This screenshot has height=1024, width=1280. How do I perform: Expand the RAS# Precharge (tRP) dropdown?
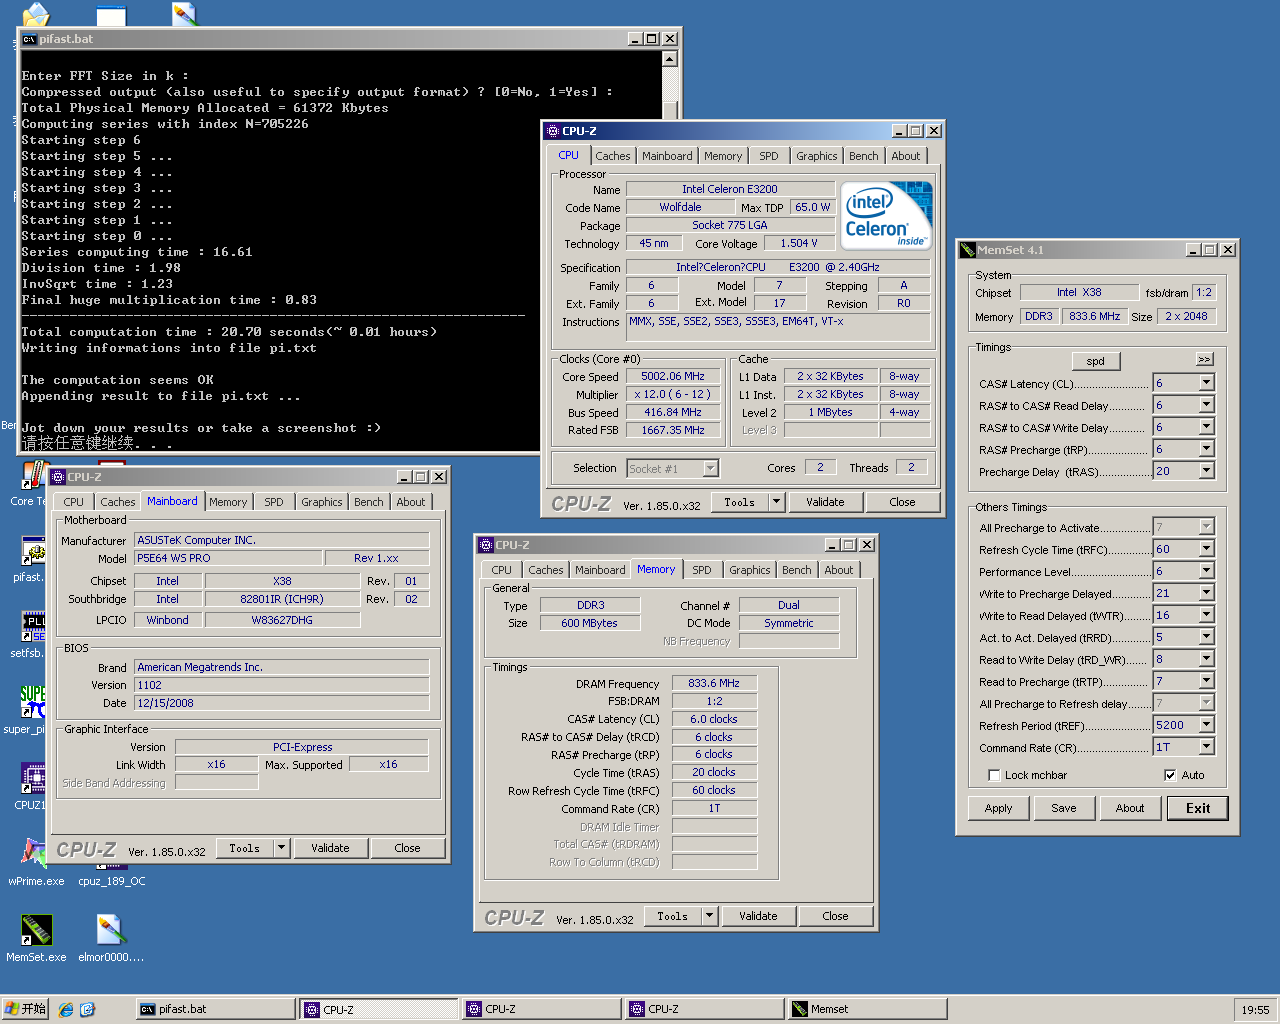click(x=1206, y=449)
